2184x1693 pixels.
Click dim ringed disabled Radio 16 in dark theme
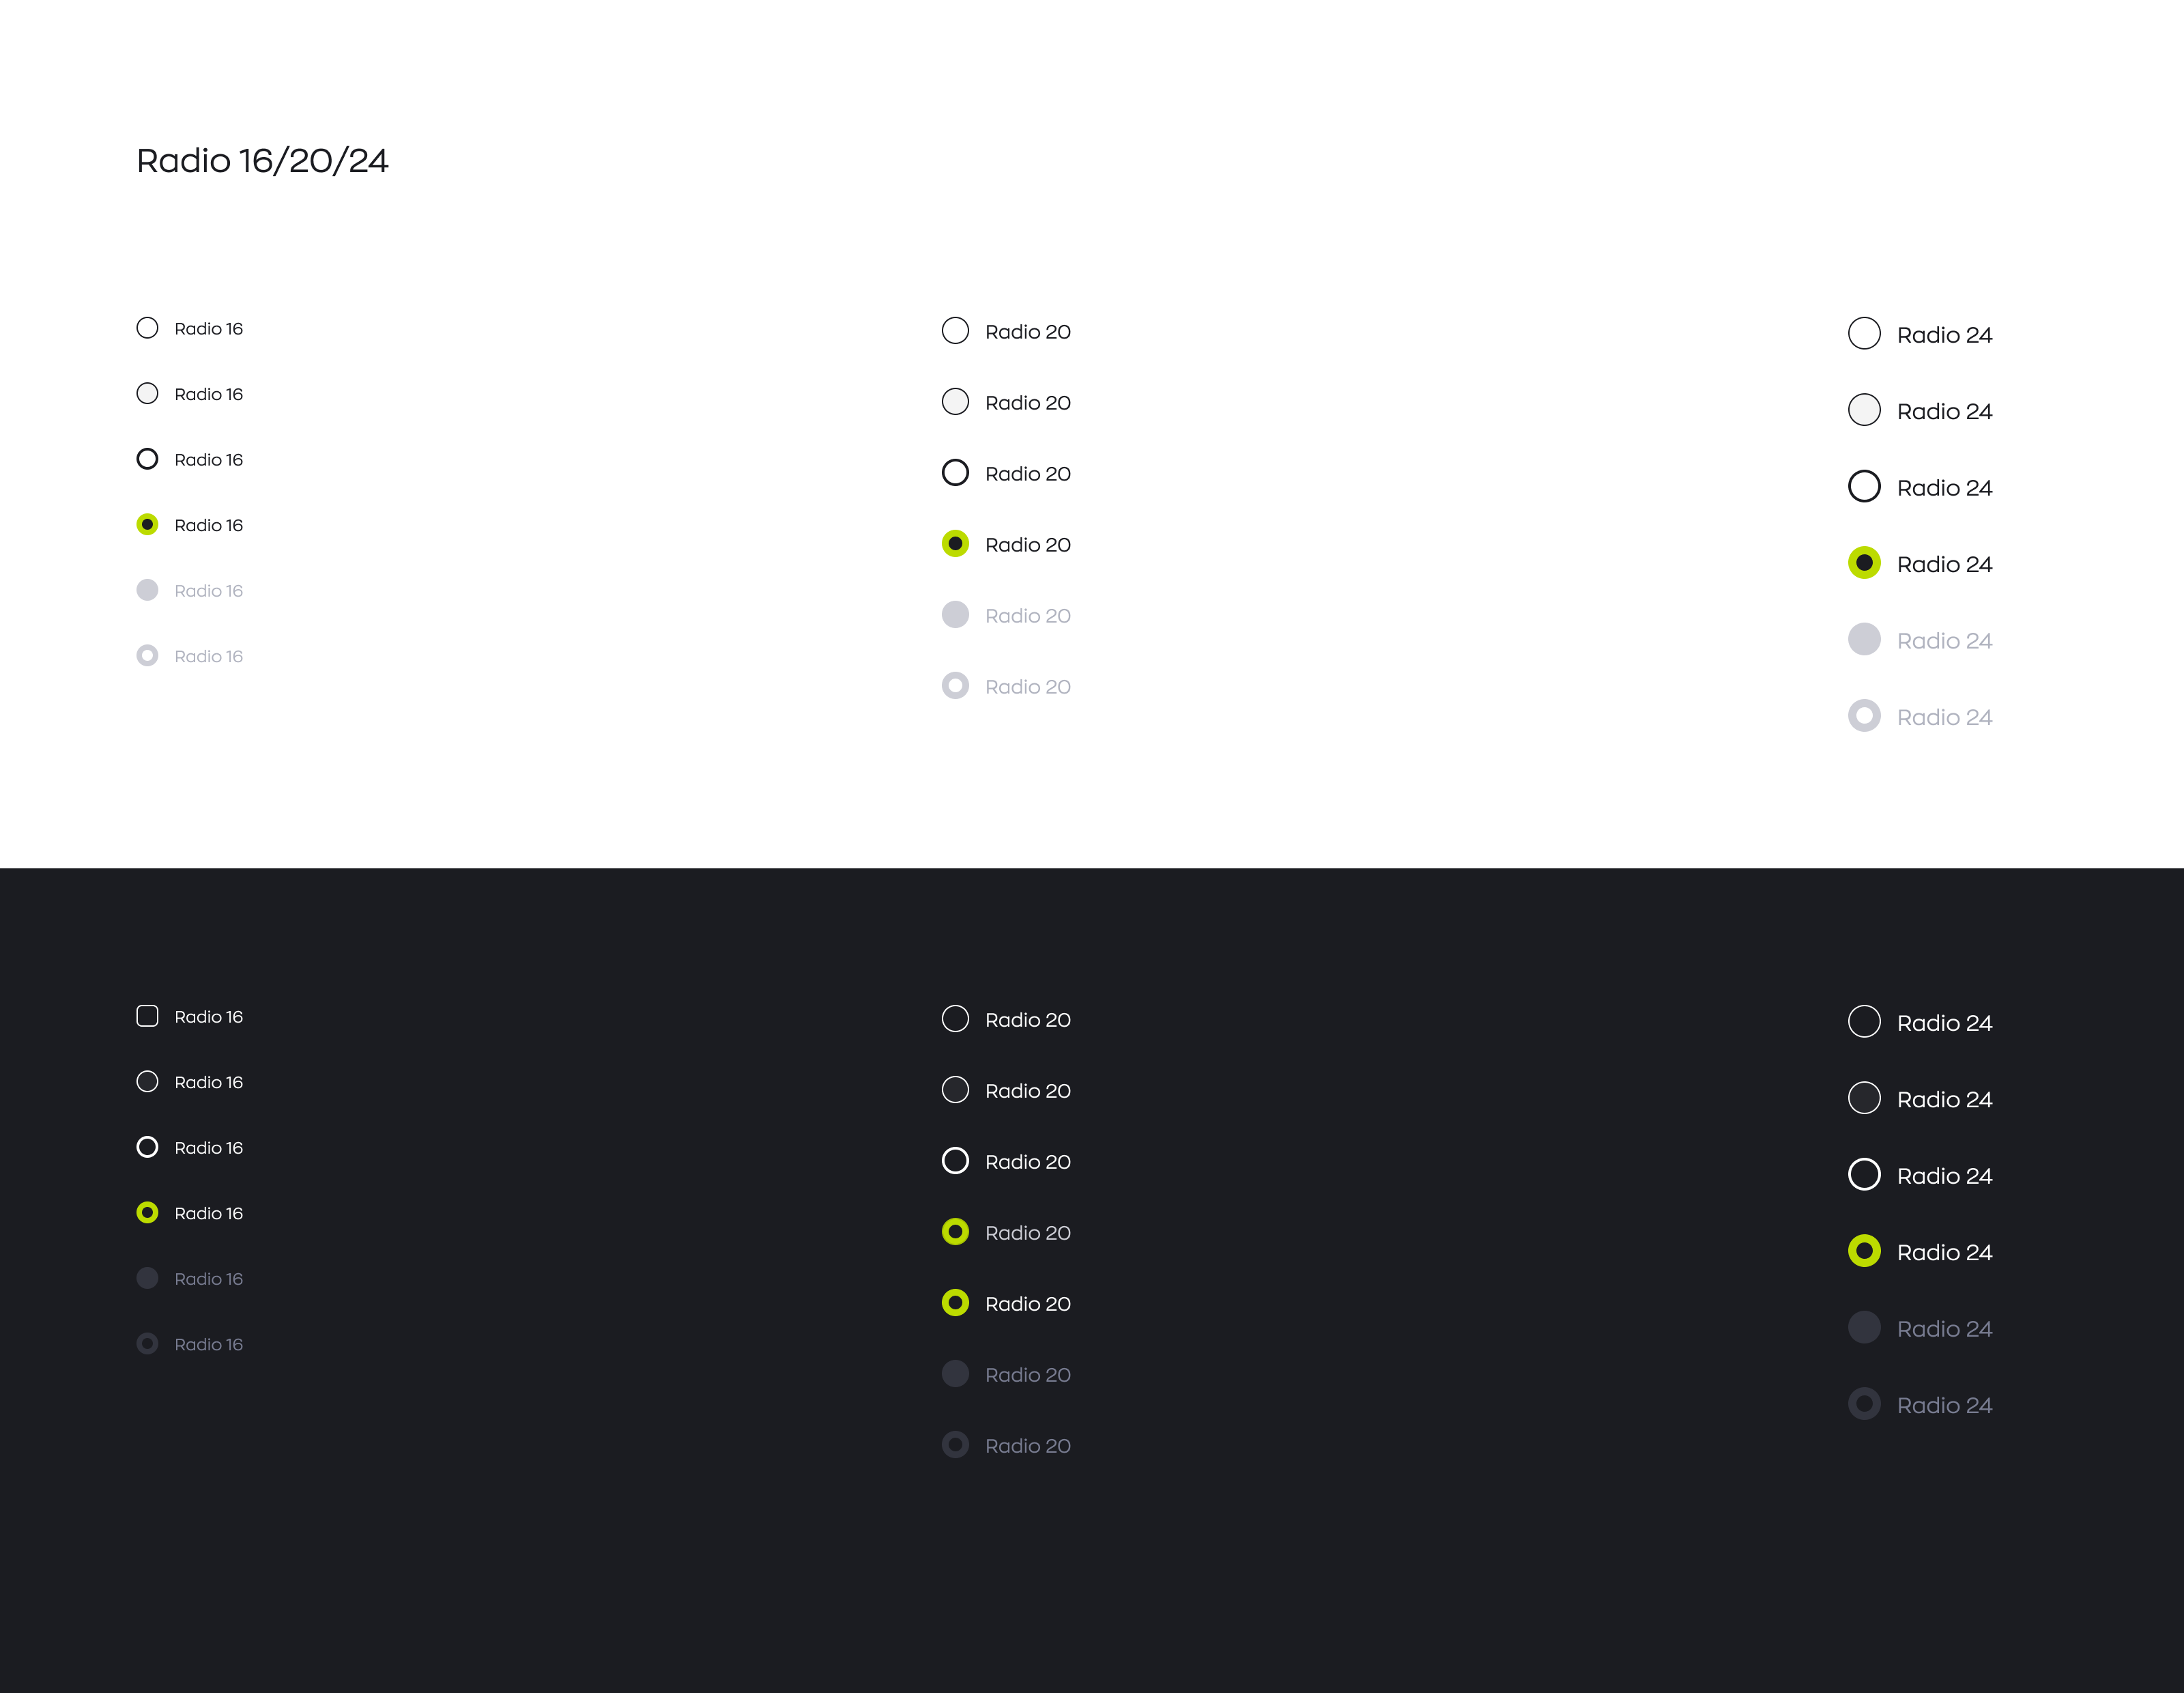tap(147, 1343)
